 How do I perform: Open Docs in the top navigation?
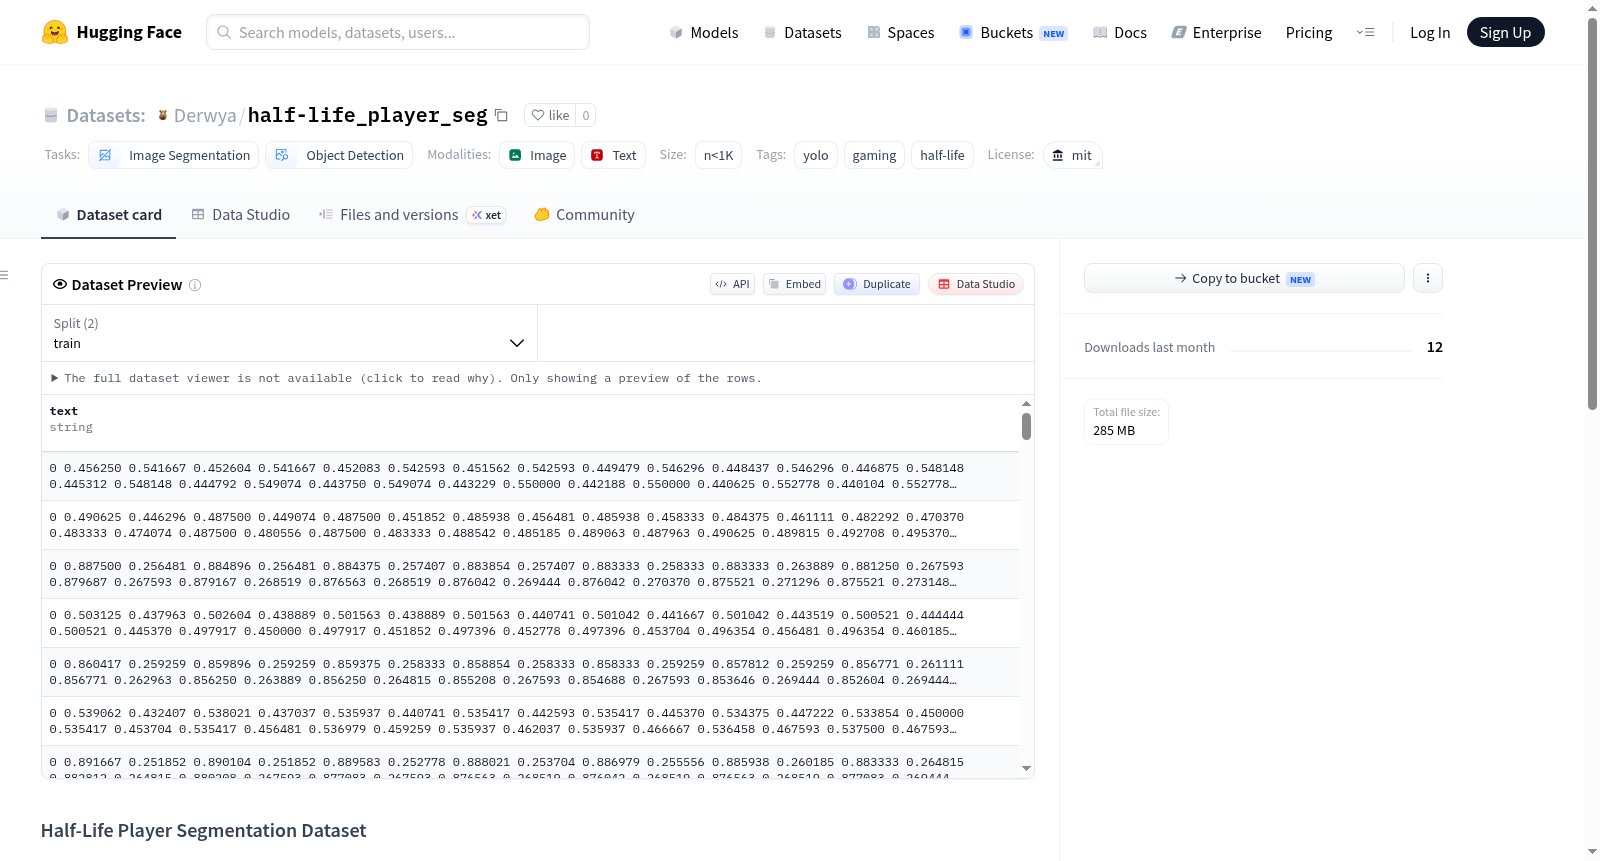(1120, 32)
